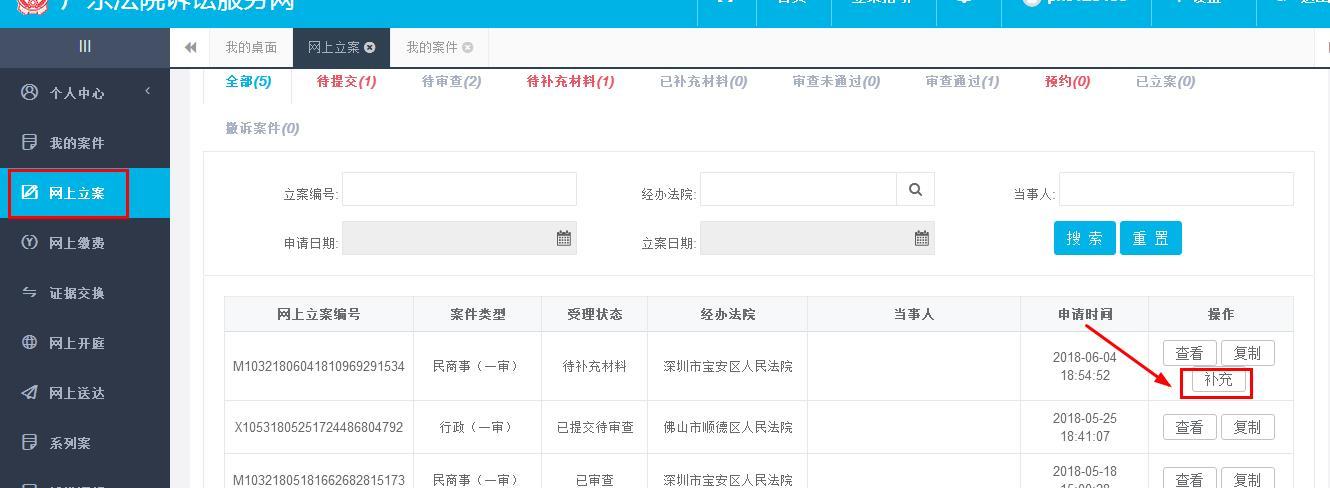Viewport: 1330px width, 488px height.
Task: Open 我的案件 in the sidebar
Action: tap(85, 143)
